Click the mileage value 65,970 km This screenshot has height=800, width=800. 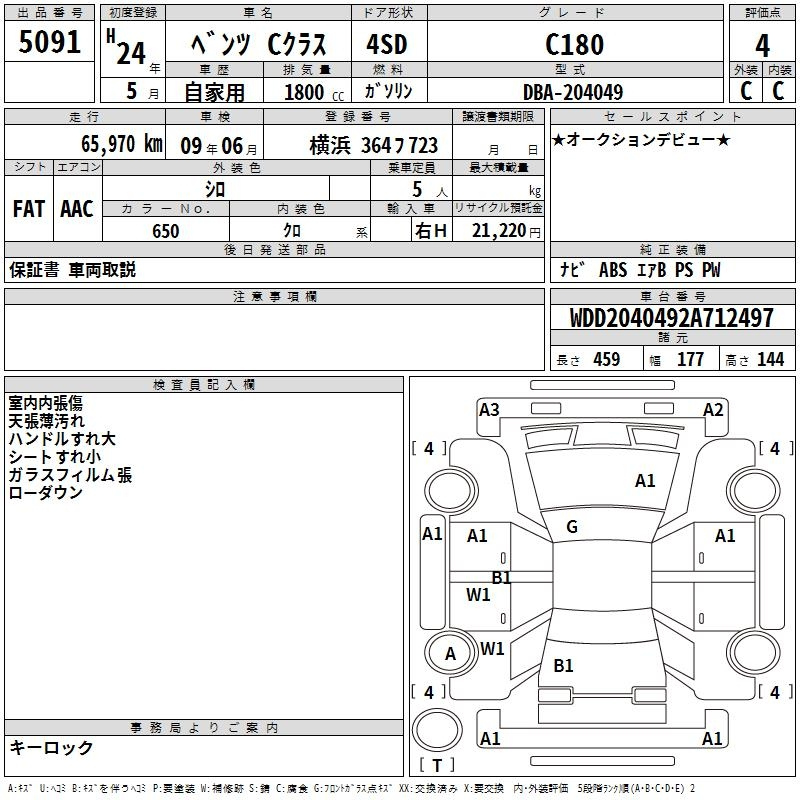click(122, 144)
